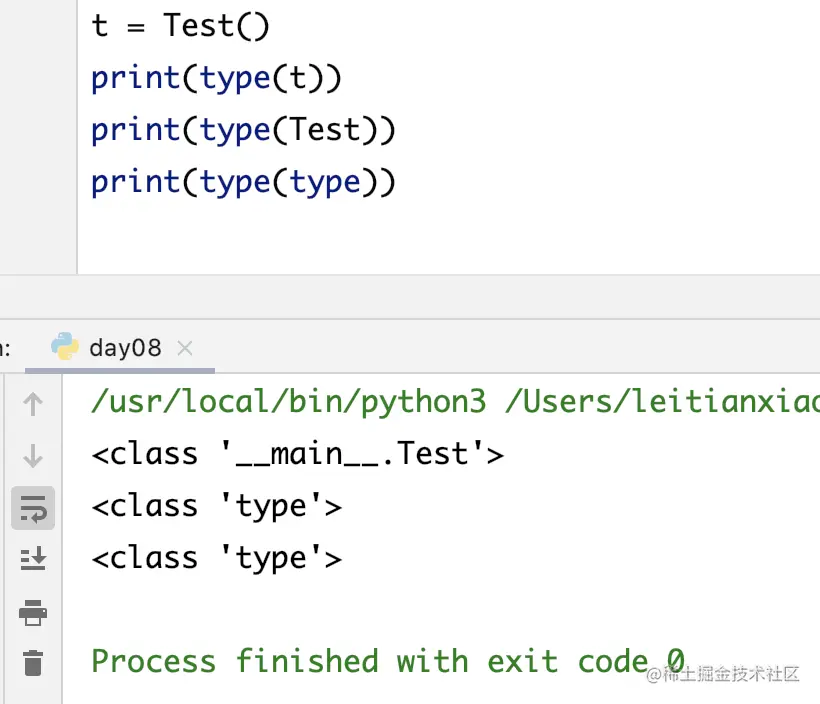Click the empty editor area below the code
The height and width of the screenshot is (704, 820).
450,235
